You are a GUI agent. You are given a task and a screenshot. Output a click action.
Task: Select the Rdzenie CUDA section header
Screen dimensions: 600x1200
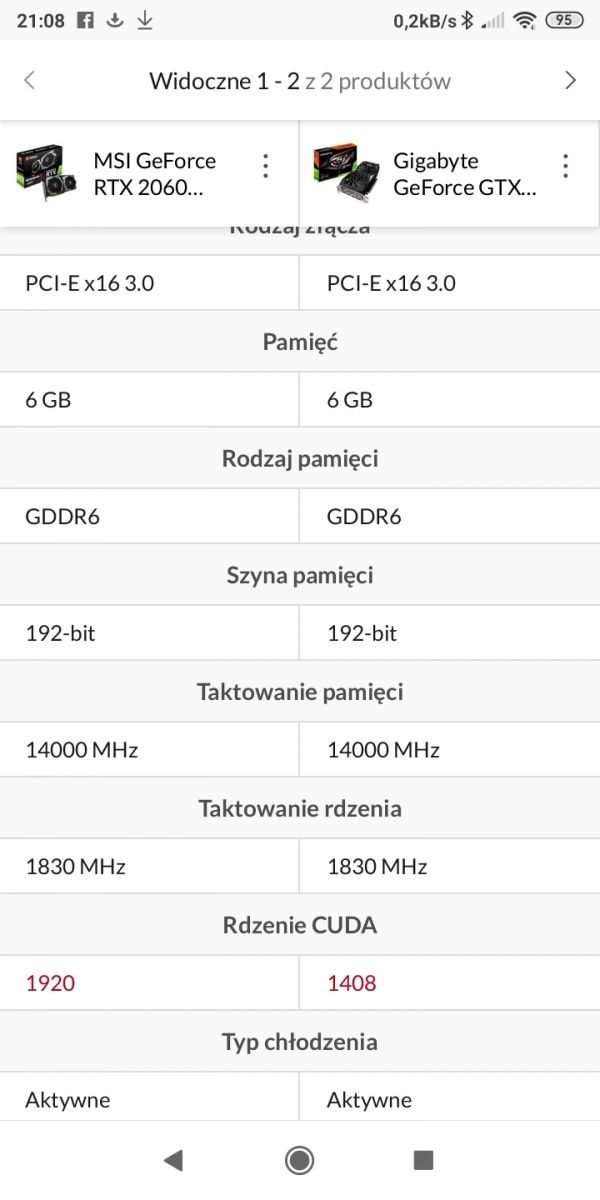point(300,925)
